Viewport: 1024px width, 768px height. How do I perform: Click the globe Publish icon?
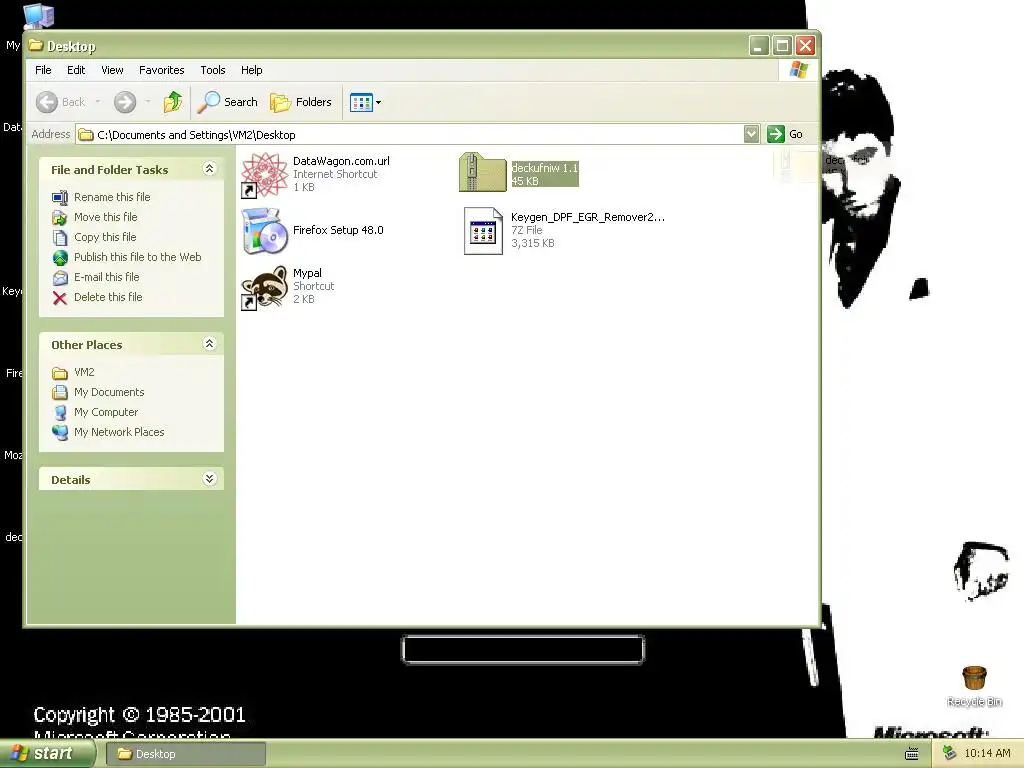pyautogui.click(x=60, y=257)
